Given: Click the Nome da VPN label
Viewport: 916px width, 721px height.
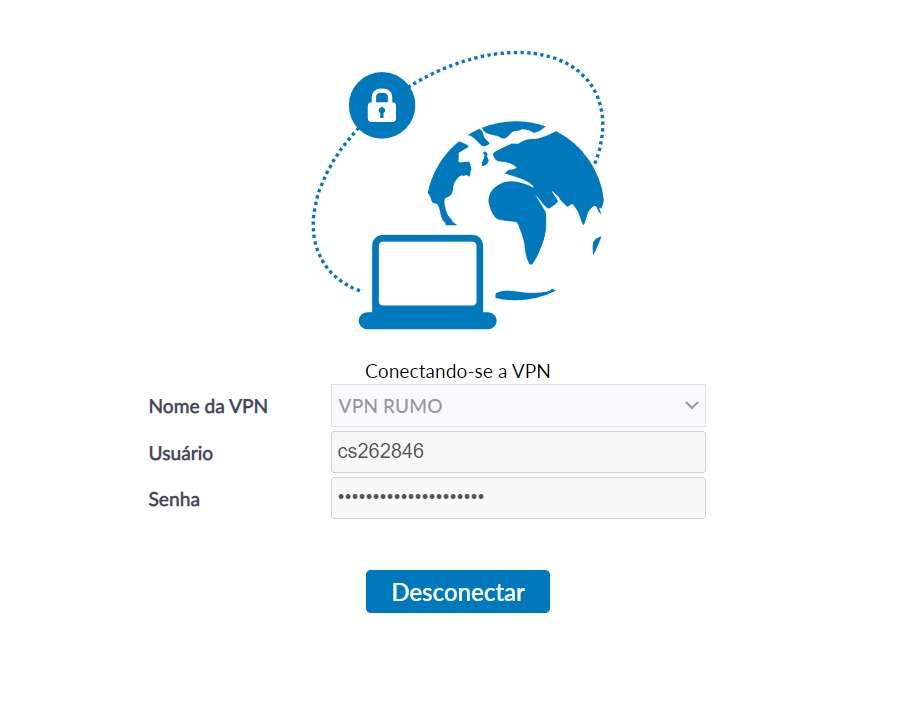Looking at the screenshot, I should point(208,406).
